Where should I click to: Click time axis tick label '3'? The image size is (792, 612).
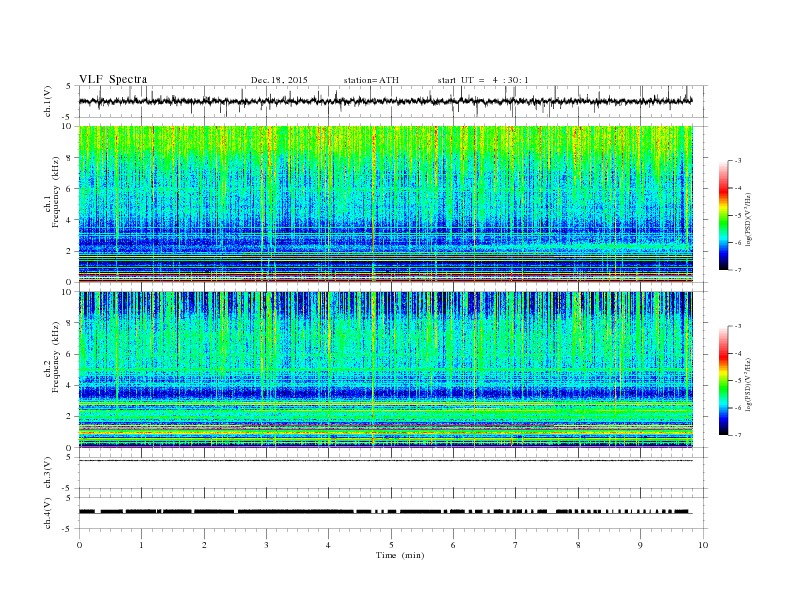point(266,545)
